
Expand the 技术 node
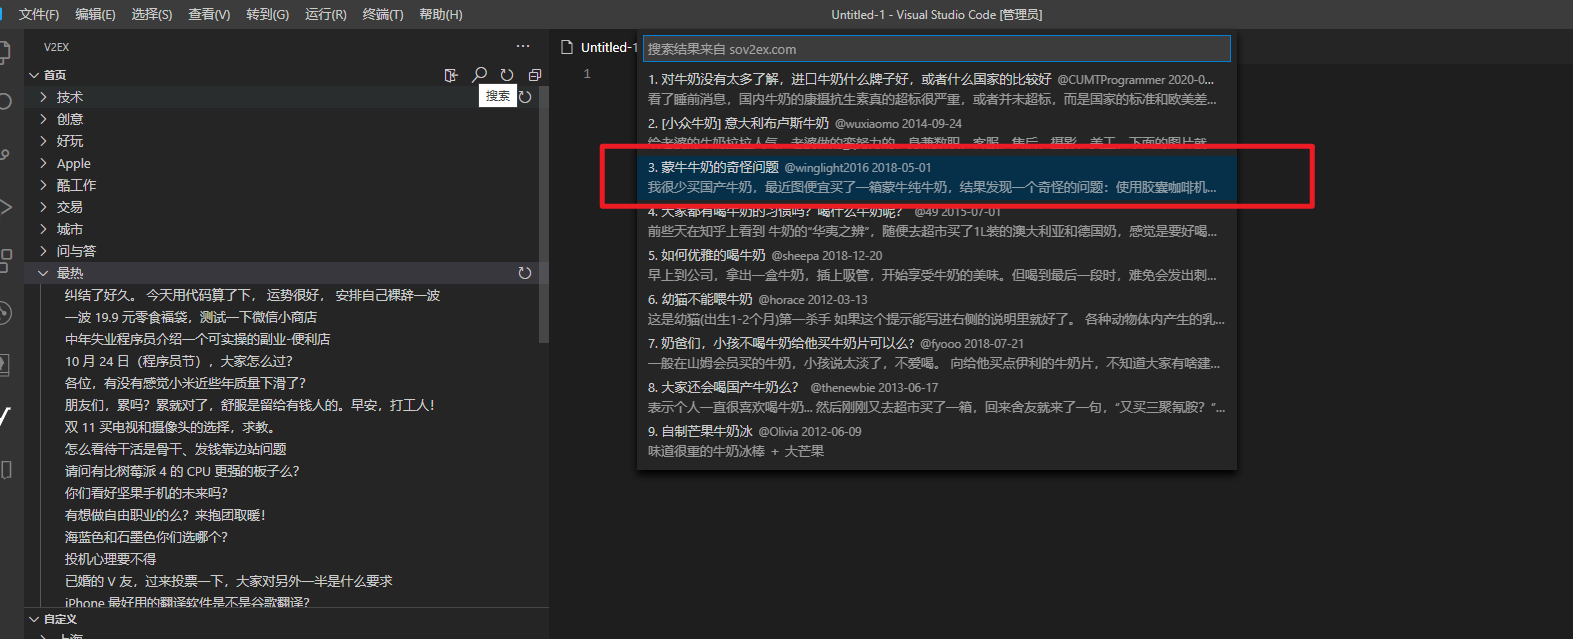(x=43, y=97)
